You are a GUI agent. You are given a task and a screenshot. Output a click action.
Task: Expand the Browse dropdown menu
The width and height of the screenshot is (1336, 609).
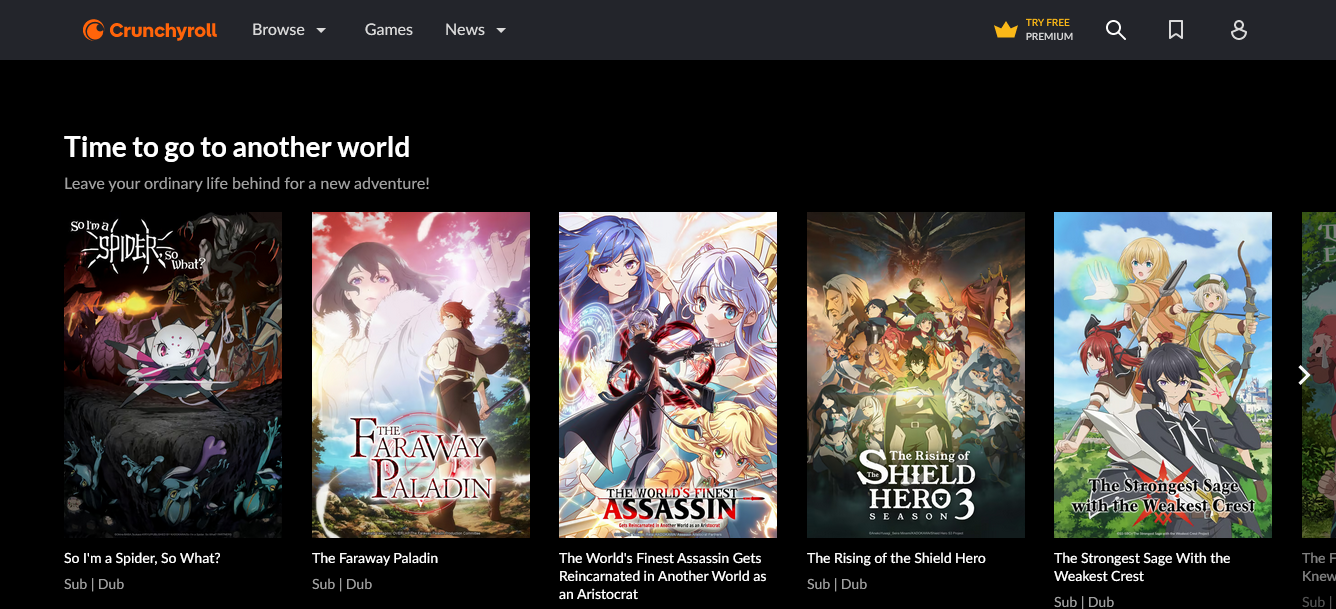[x=290, y=30]
